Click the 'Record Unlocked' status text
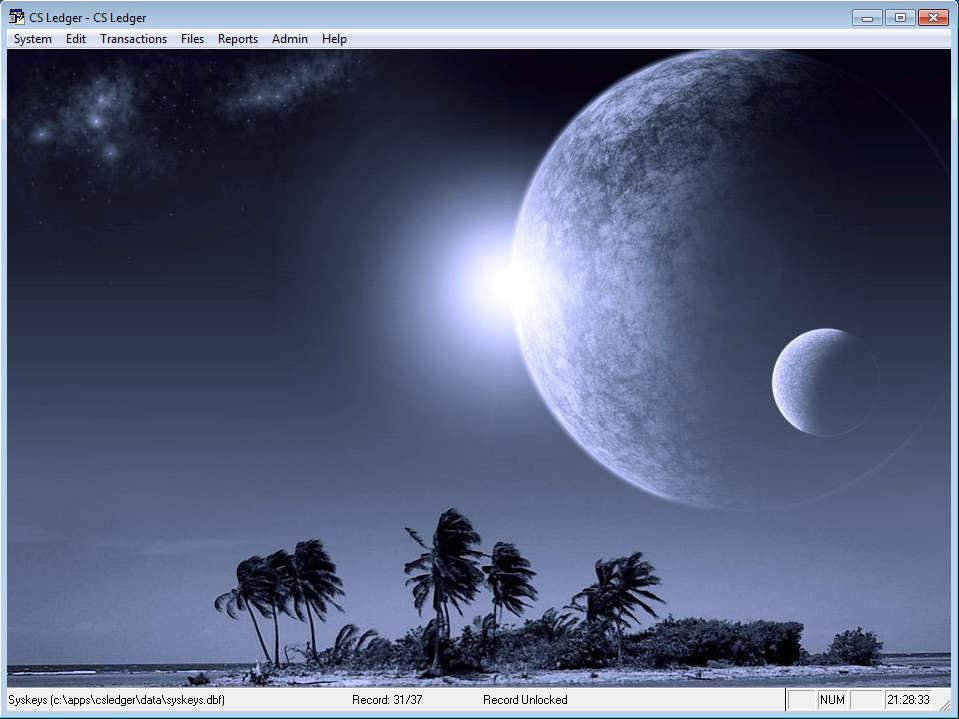 tap(525, 699)
